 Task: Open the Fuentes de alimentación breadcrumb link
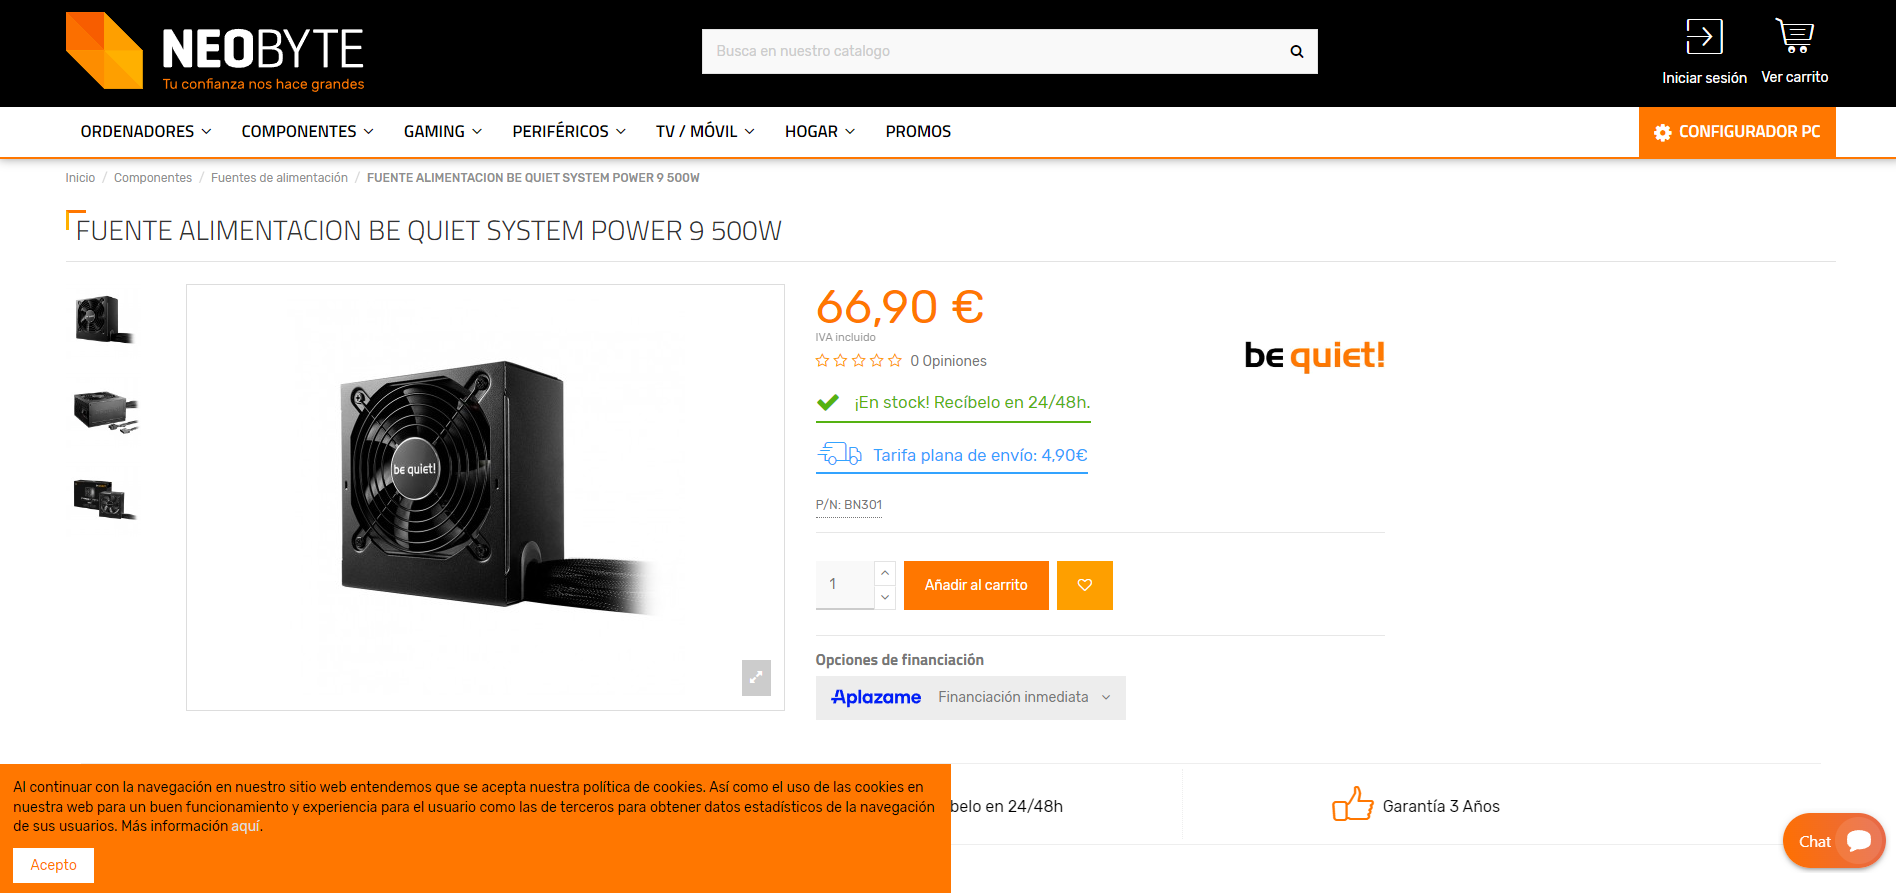[x=279, y=178]
